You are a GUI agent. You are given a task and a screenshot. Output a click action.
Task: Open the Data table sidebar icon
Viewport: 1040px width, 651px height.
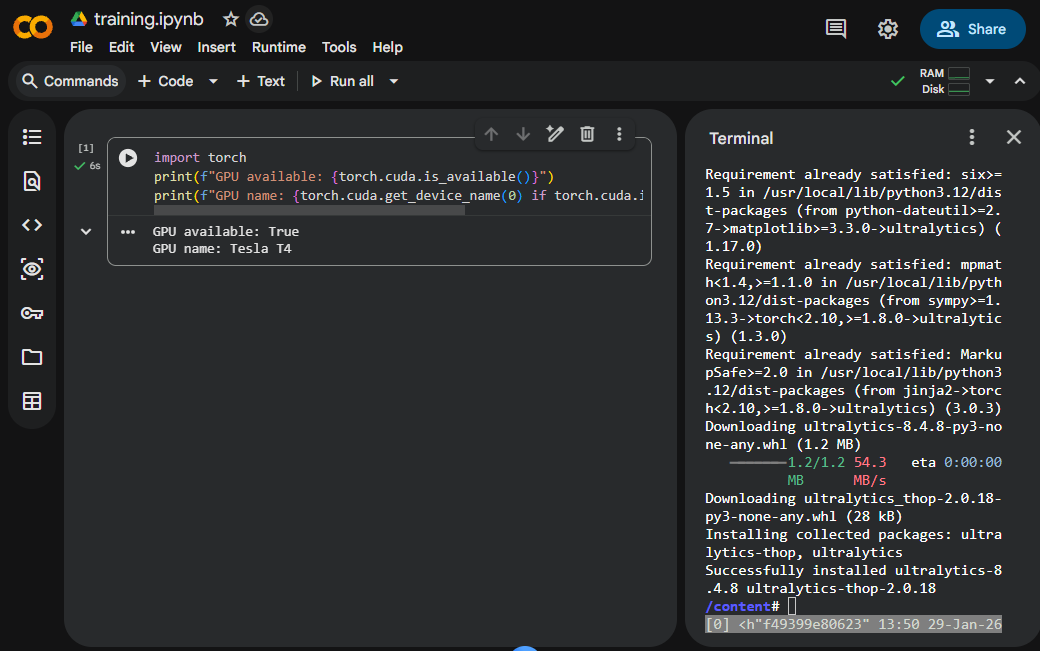32,401
